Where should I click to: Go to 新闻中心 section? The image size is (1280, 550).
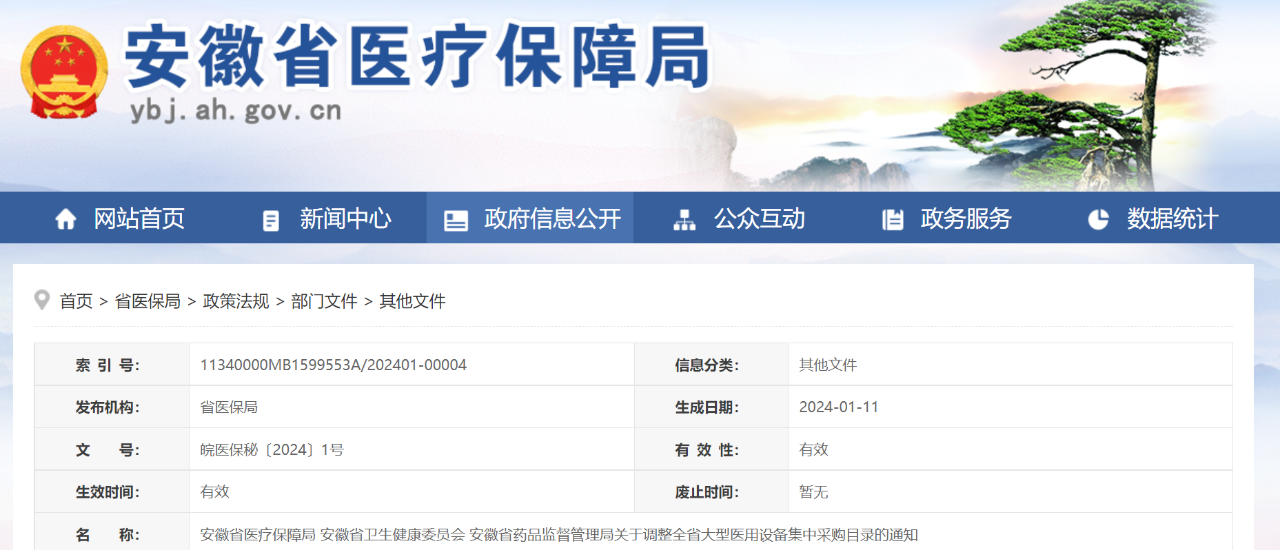tap(345, 219)
